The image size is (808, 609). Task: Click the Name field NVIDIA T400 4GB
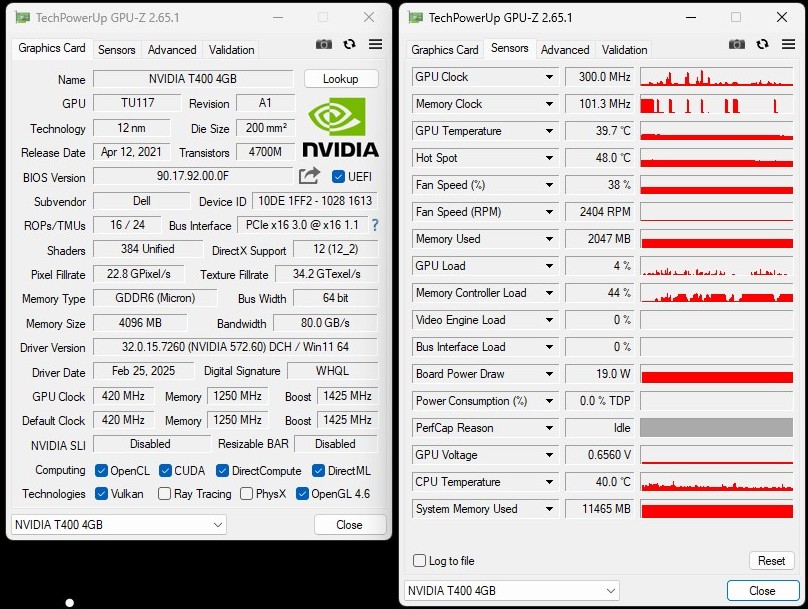(193, 79)
